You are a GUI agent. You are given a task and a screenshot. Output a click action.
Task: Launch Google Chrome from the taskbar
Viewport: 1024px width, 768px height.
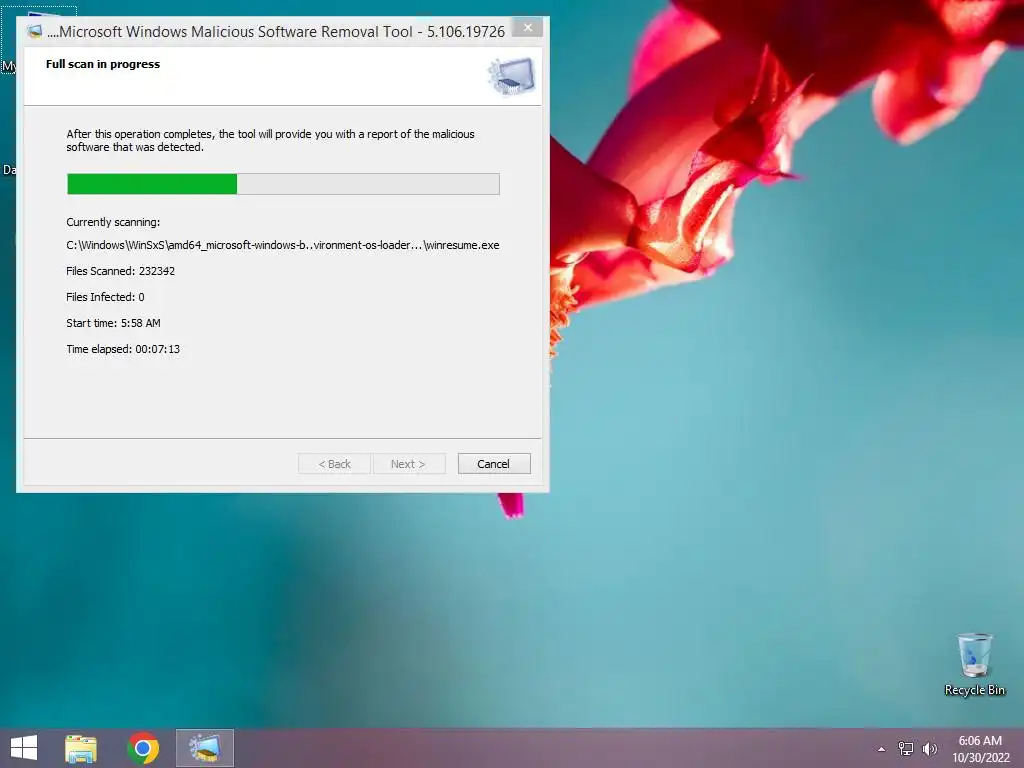[143, 748]
